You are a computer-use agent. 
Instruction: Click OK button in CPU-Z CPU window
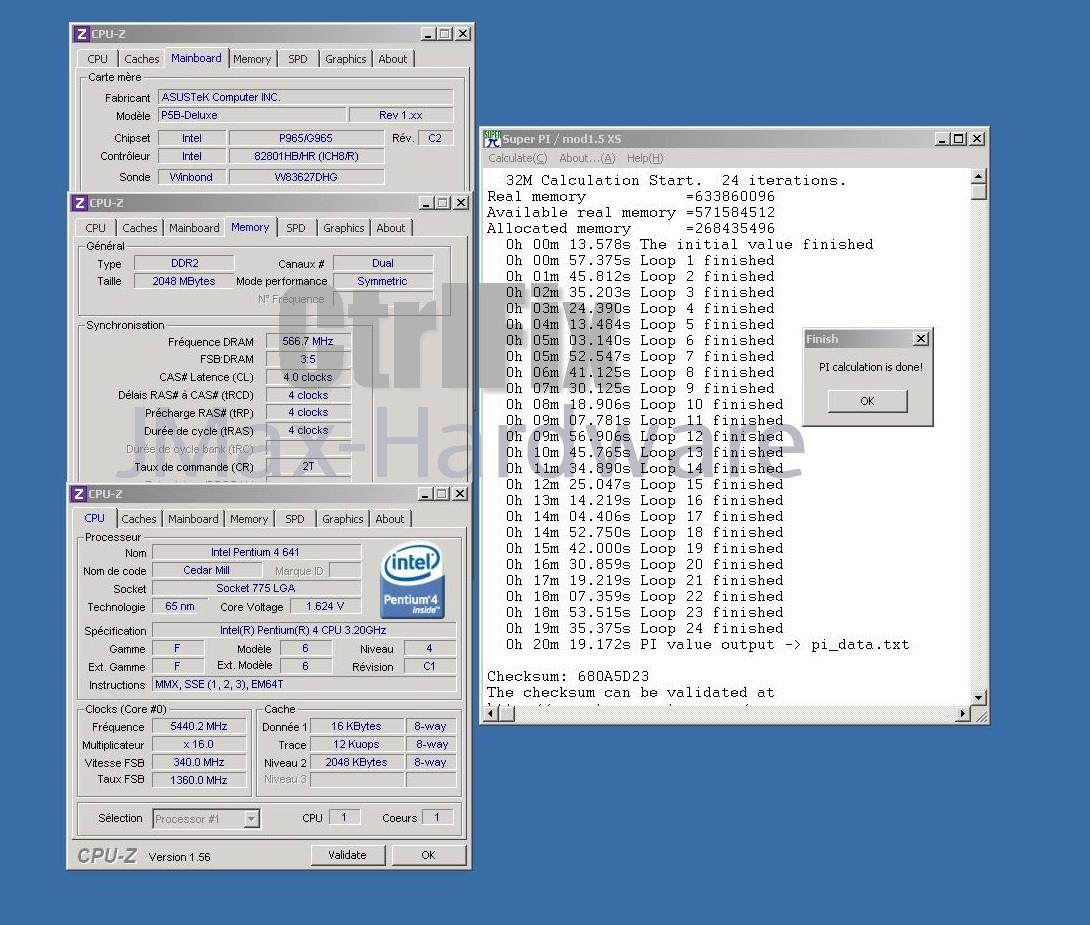click(428, 855)
